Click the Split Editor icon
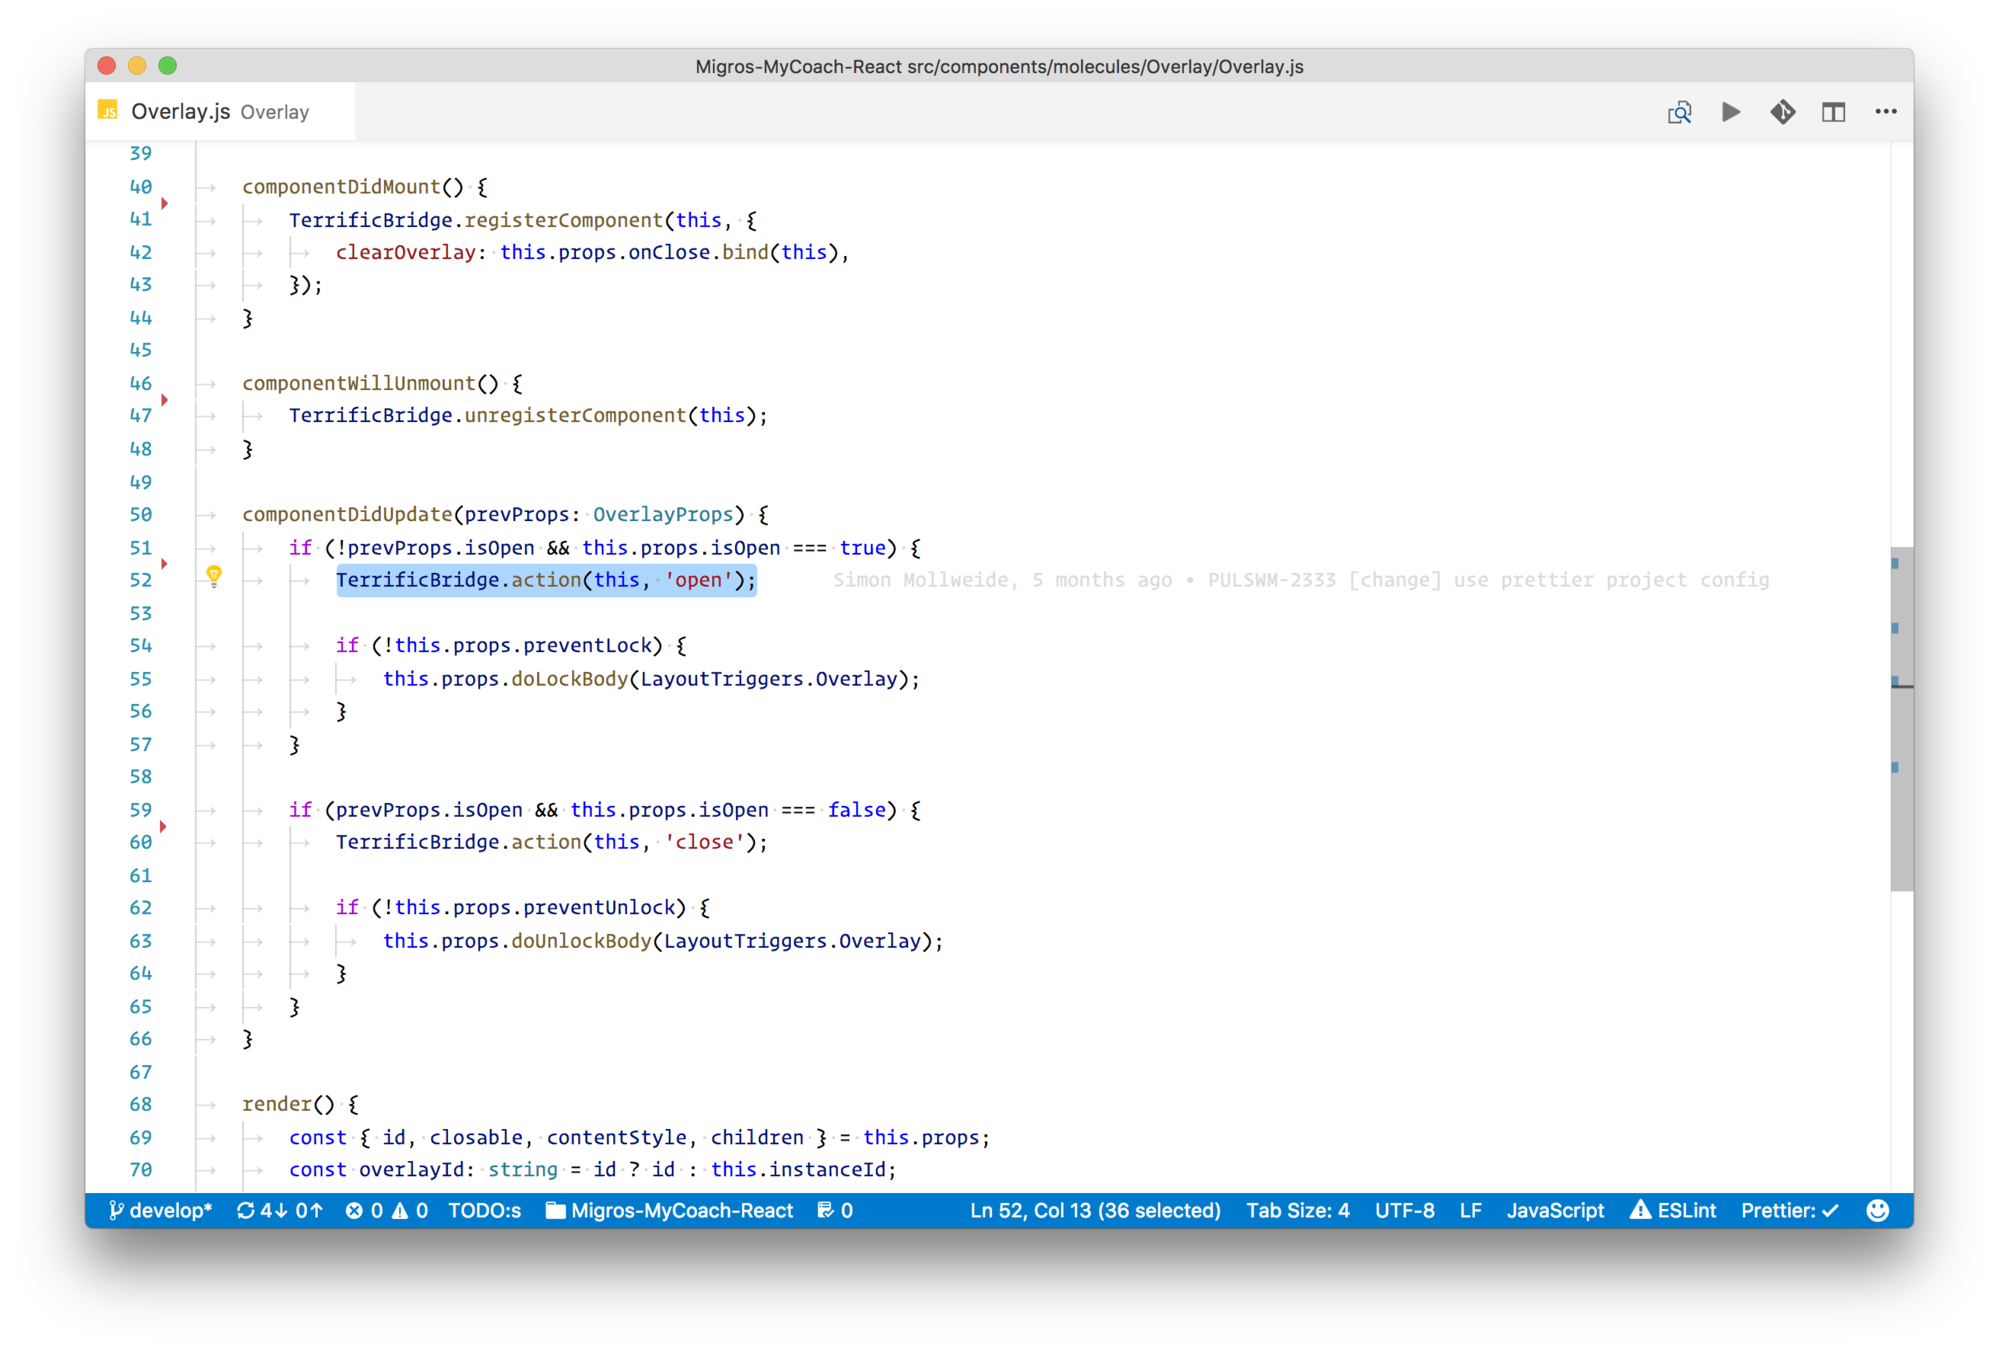This screenshot has height=1350, width=1999. [1833, 112]
